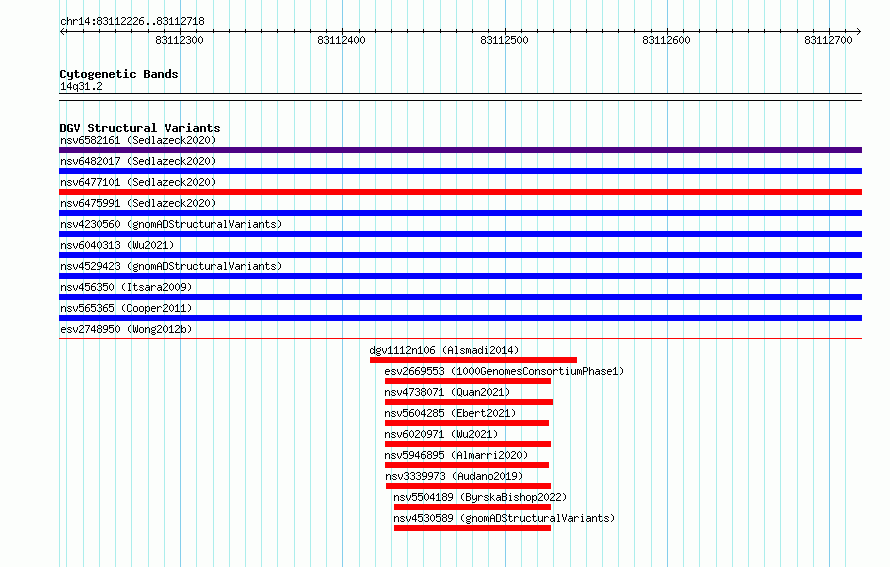Click the 83112400 ruler position
The height and width of the screenshot is (567, 890).
click(342, 40)
